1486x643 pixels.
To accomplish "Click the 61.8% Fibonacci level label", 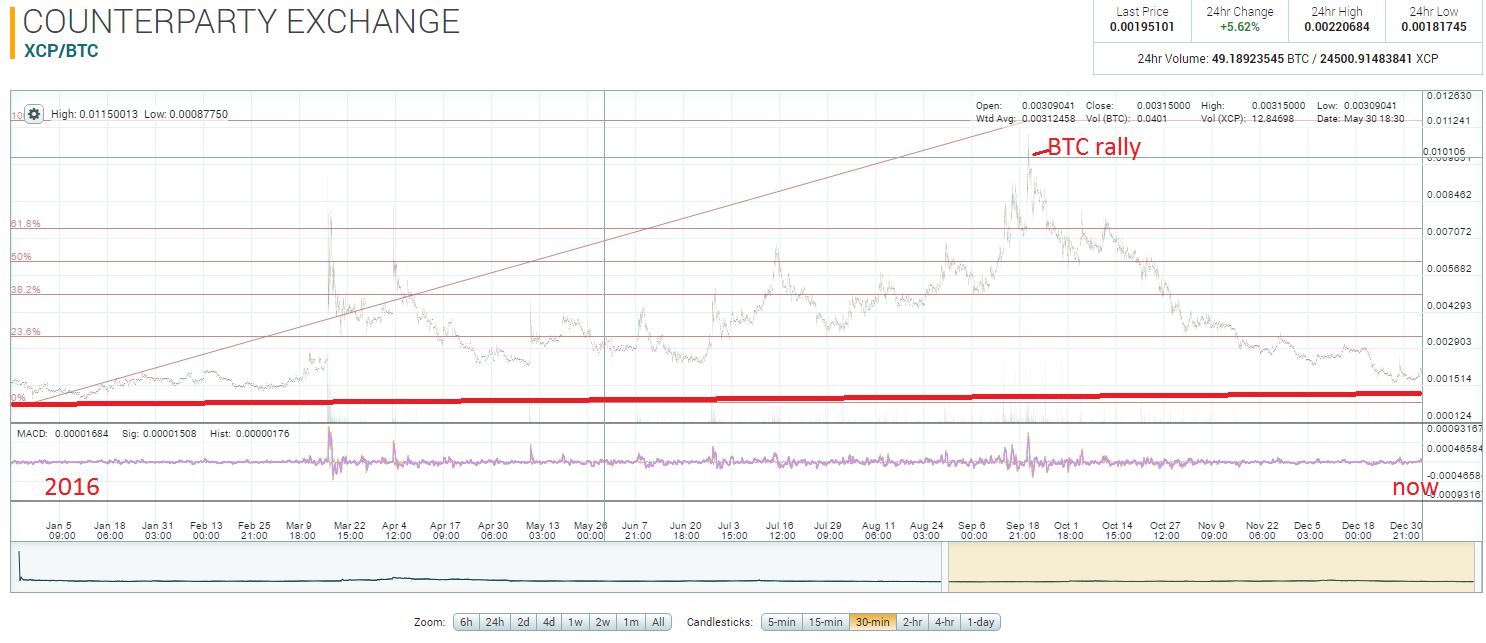I will click(26, 224).
